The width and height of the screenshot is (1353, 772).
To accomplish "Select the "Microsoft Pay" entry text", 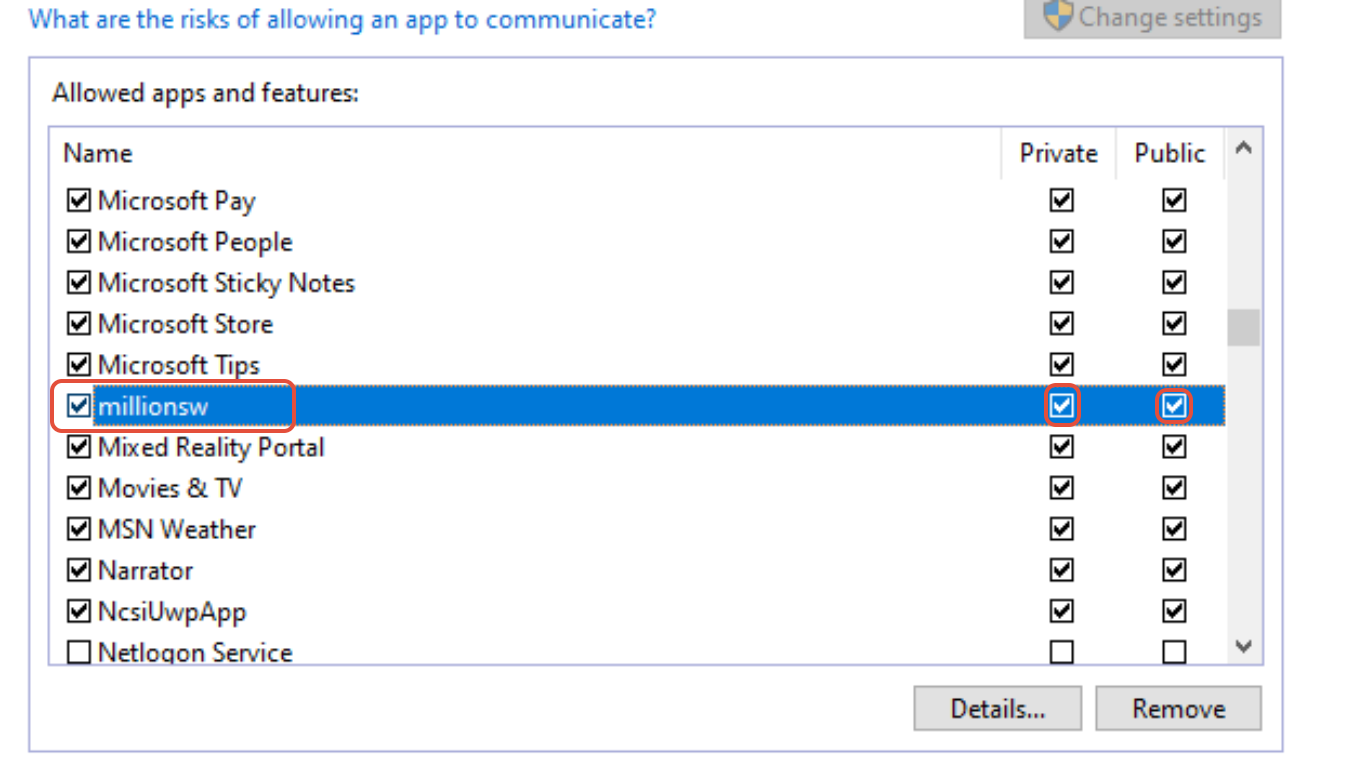I will [177, 201].
